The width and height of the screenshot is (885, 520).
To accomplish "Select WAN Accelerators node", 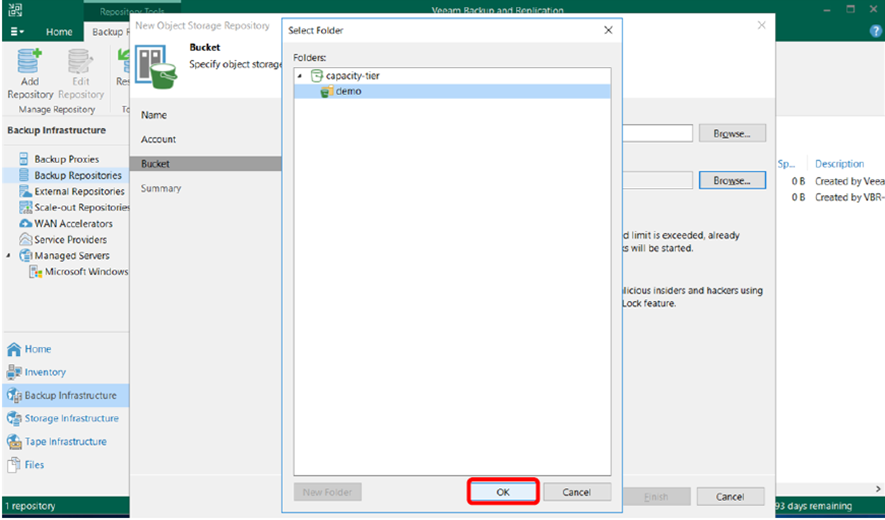I will (x=73, y=224).
